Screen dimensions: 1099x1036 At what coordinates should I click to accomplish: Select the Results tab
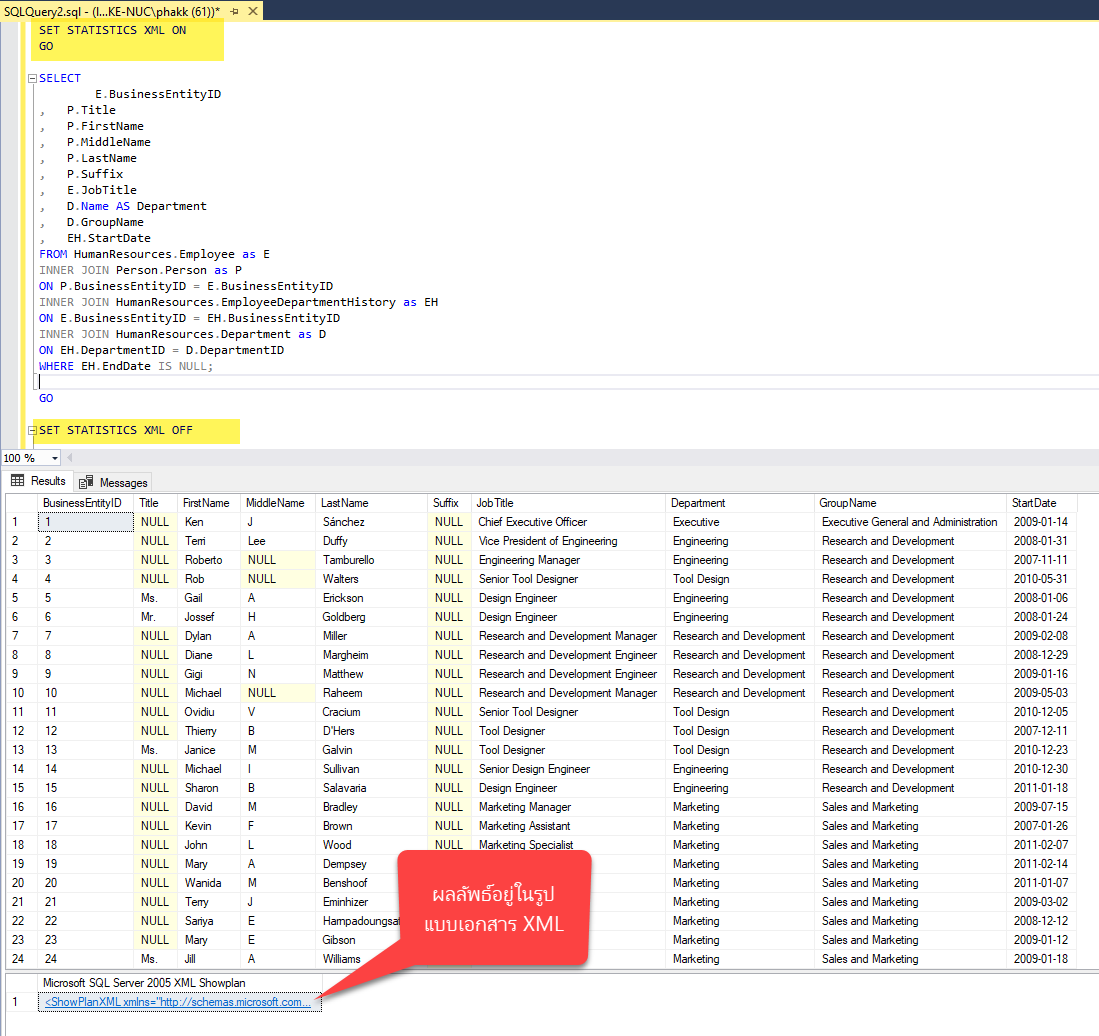(47, 481)
